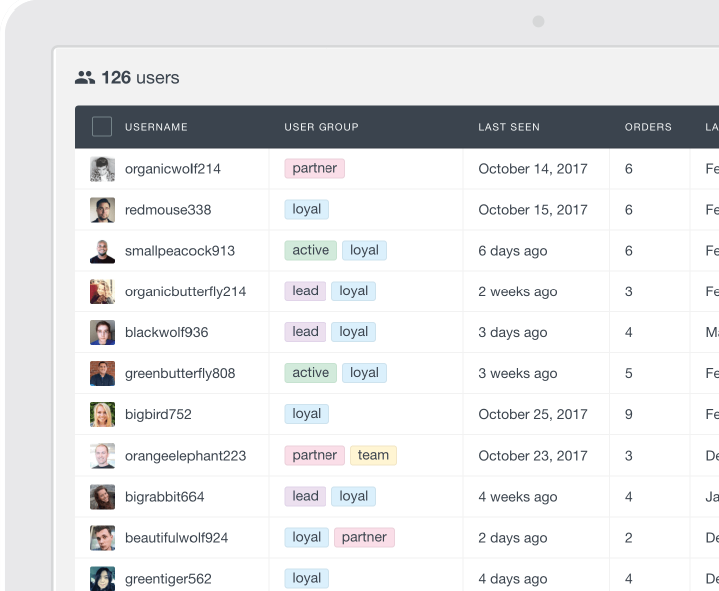The width and height of the screenshot is (719, 591).
Task: Select username greenbutterfly808
Action: point(180,373)
